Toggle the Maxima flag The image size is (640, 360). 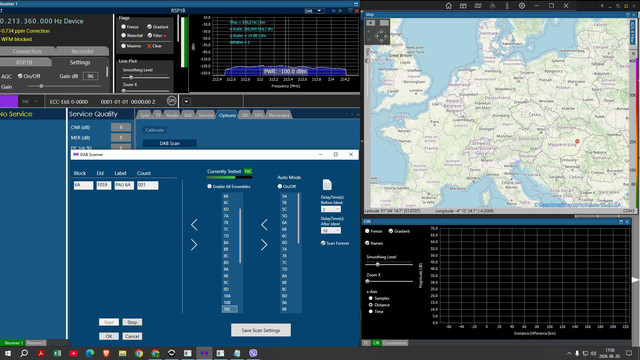click(x=123, y=46)
